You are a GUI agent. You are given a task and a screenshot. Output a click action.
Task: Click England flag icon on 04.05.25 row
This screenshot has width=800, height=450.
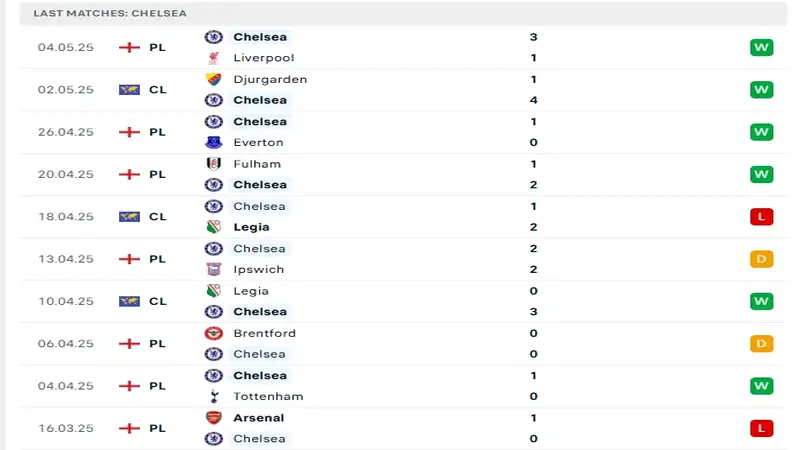129,47
